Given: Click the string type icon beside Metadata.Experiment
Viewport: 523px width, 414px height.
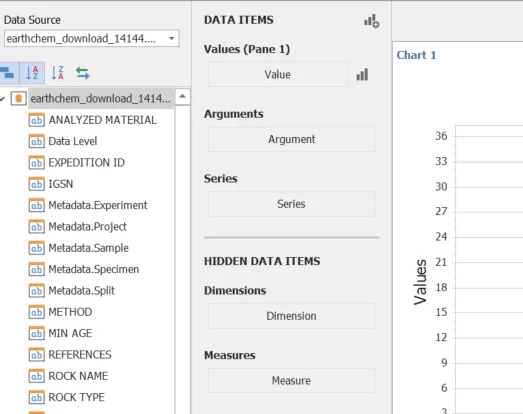Looking at the screenshot, I should (x=36, y=205).
